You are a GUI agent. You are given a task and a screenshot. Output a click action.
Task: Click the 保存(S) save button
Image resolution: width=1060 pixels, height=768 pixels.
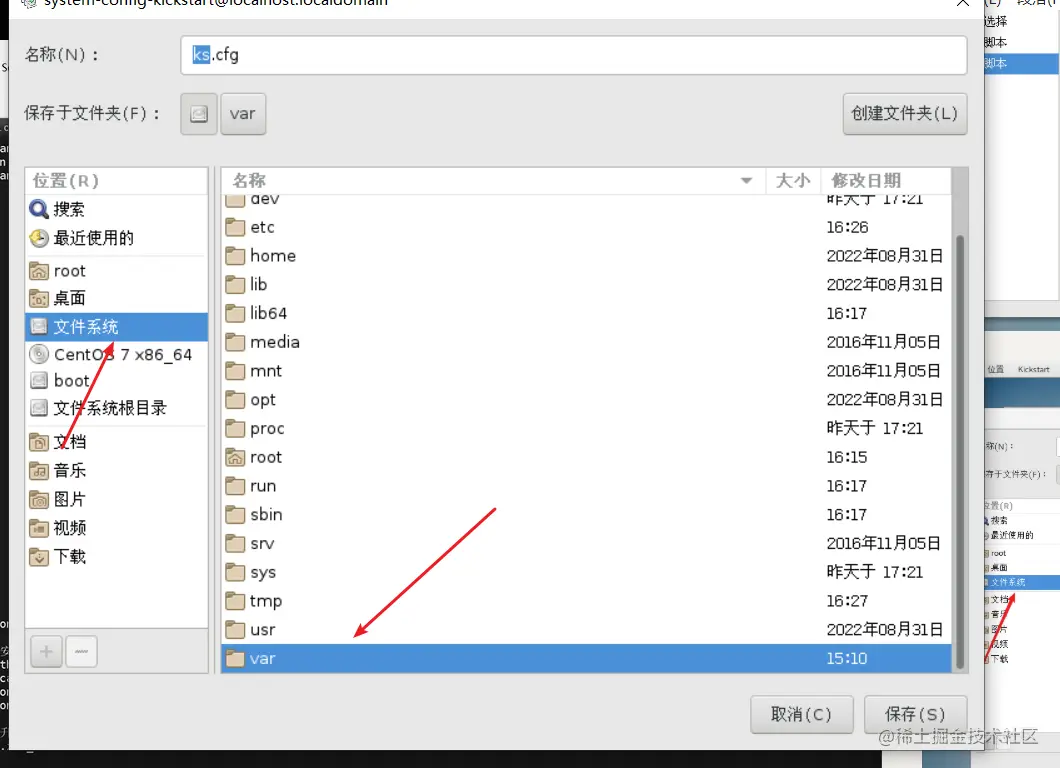914,714
